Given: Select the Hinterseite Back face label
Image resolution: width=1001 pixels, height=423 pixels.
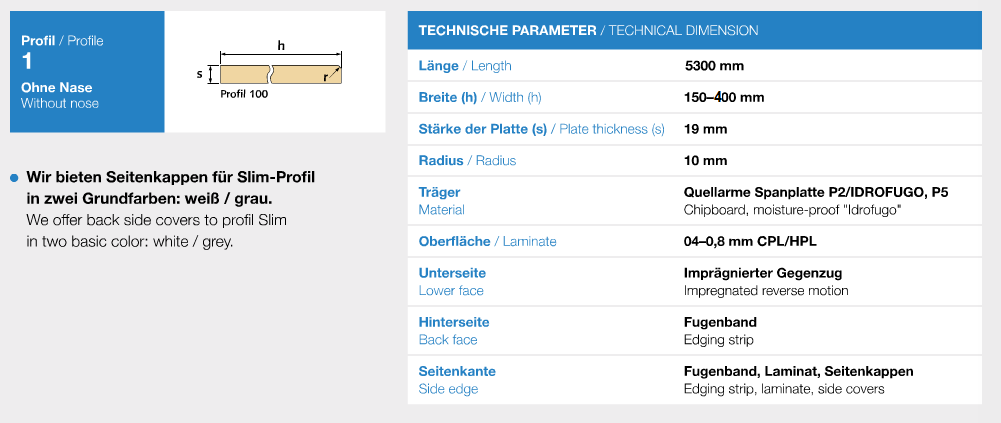Looking at the screenshot, I should click(x=454, y=331).
